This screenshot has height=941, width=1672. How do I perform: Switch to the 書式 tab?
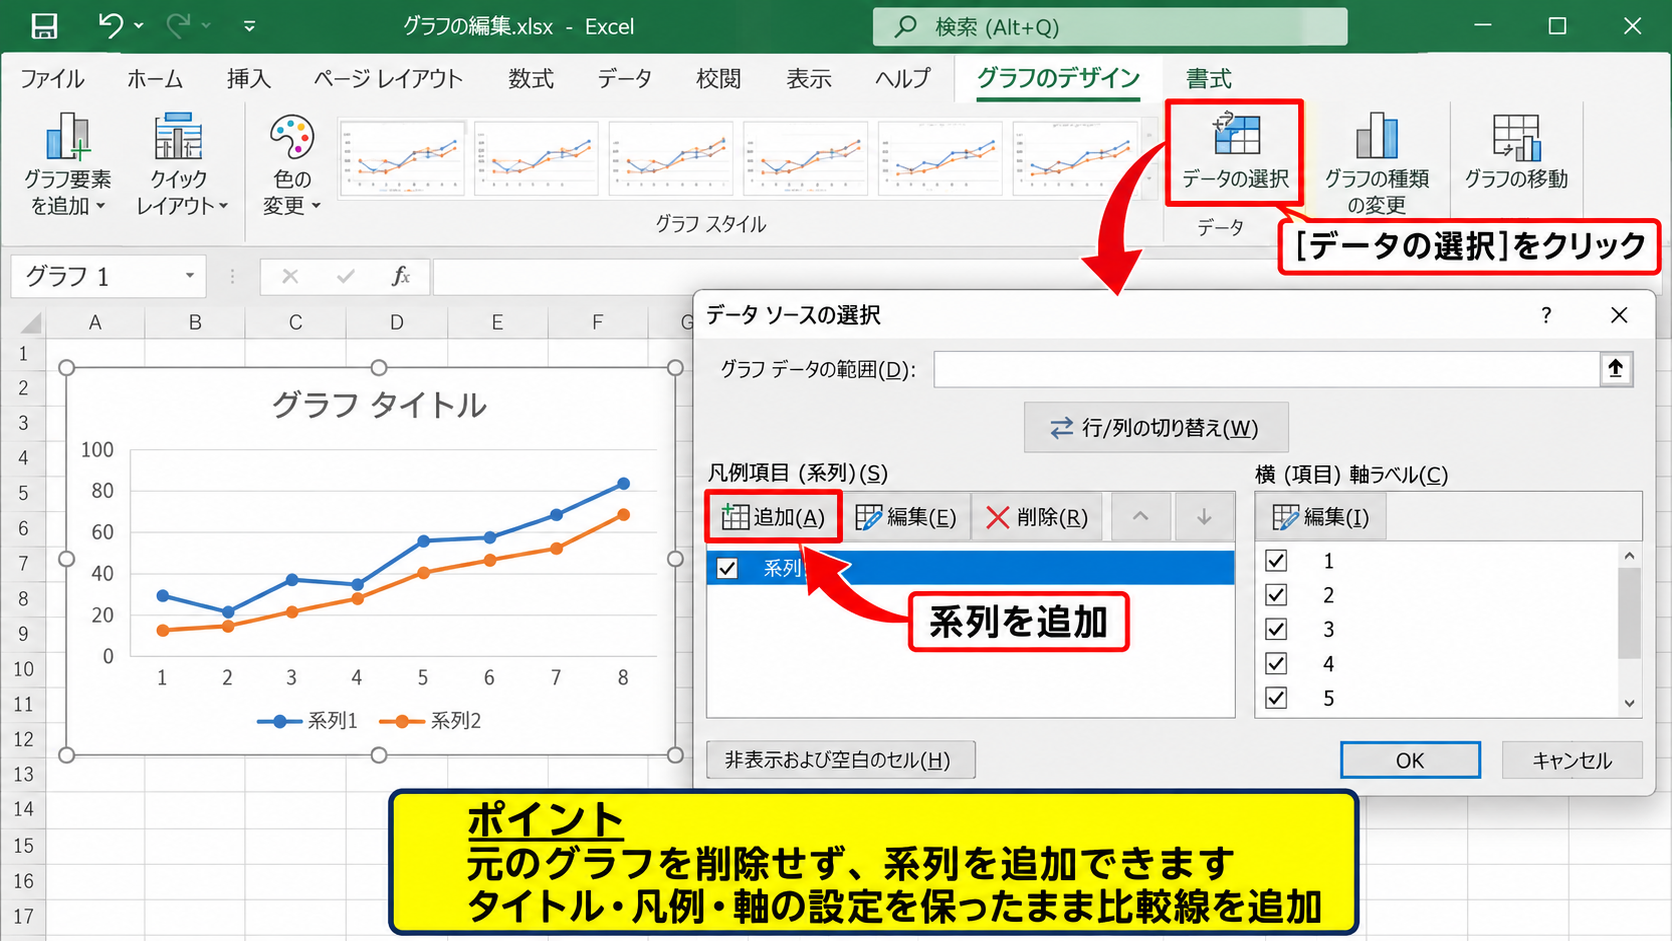(x=1208, y=79)
